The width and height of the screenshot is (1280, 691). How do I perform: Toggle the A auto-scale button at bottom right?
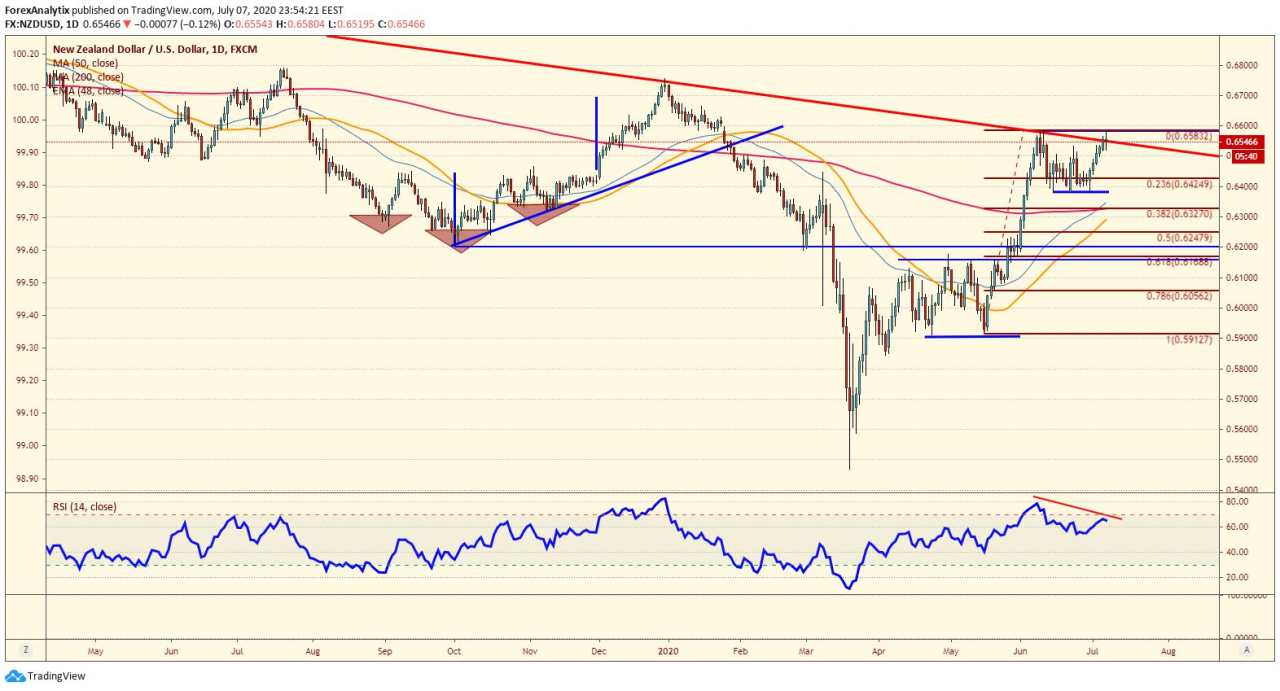[1246, 649]
